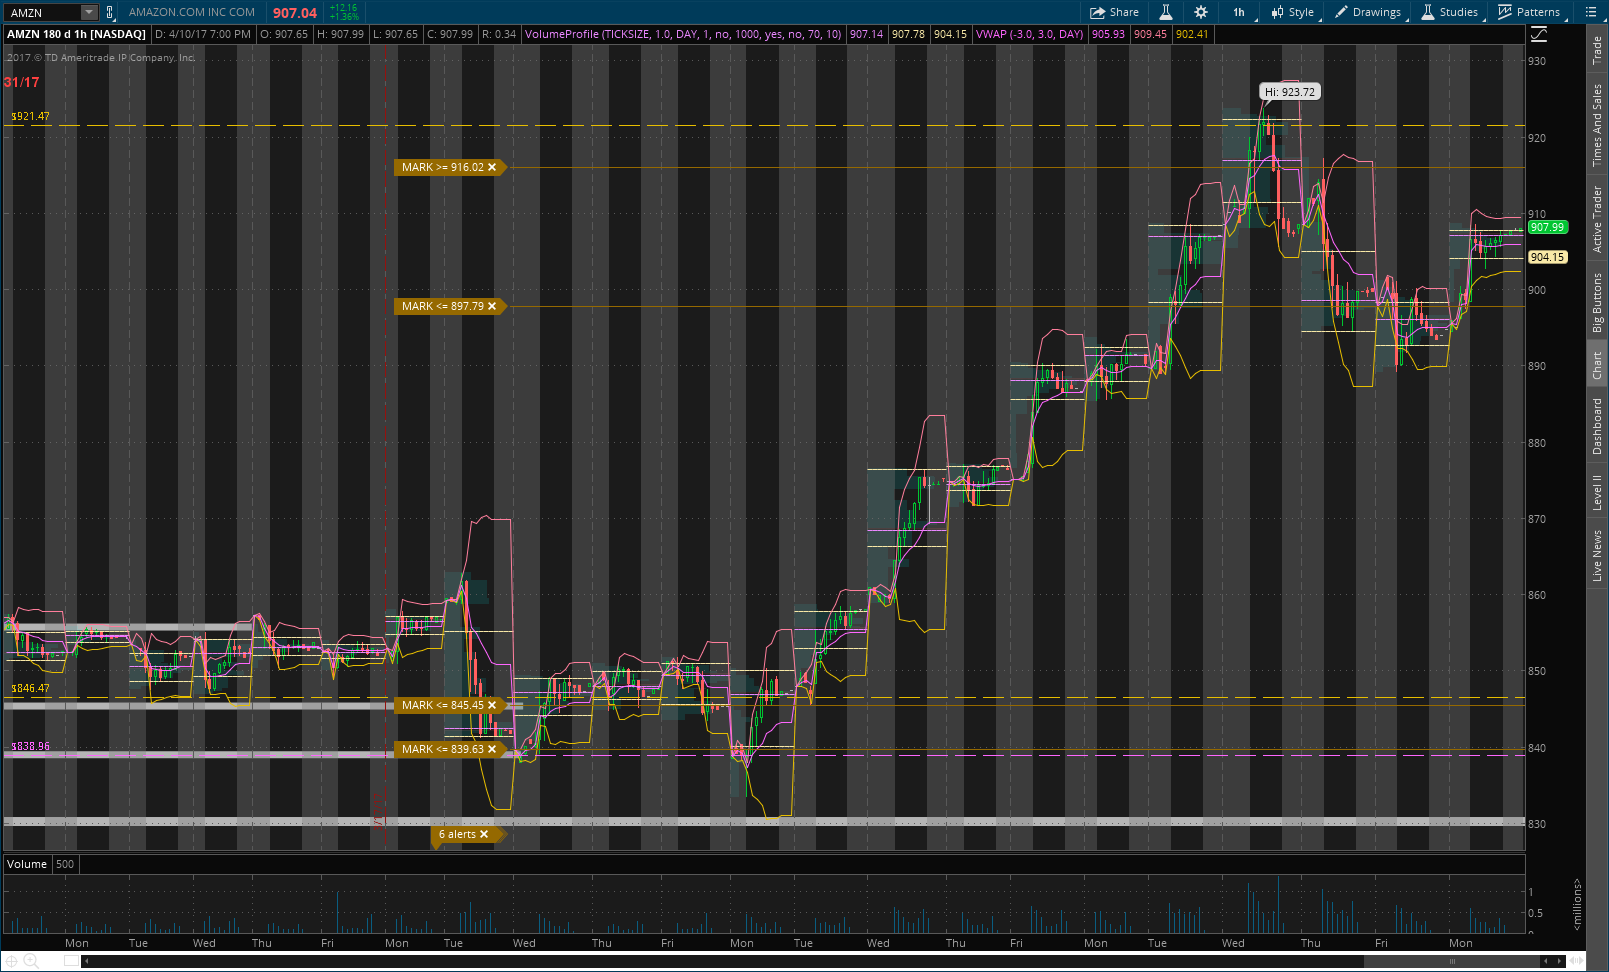The width and height of the screenshot is (1609, 972).
Task: Open the Dashboard sidebar tab
Action: [1597, 426]
